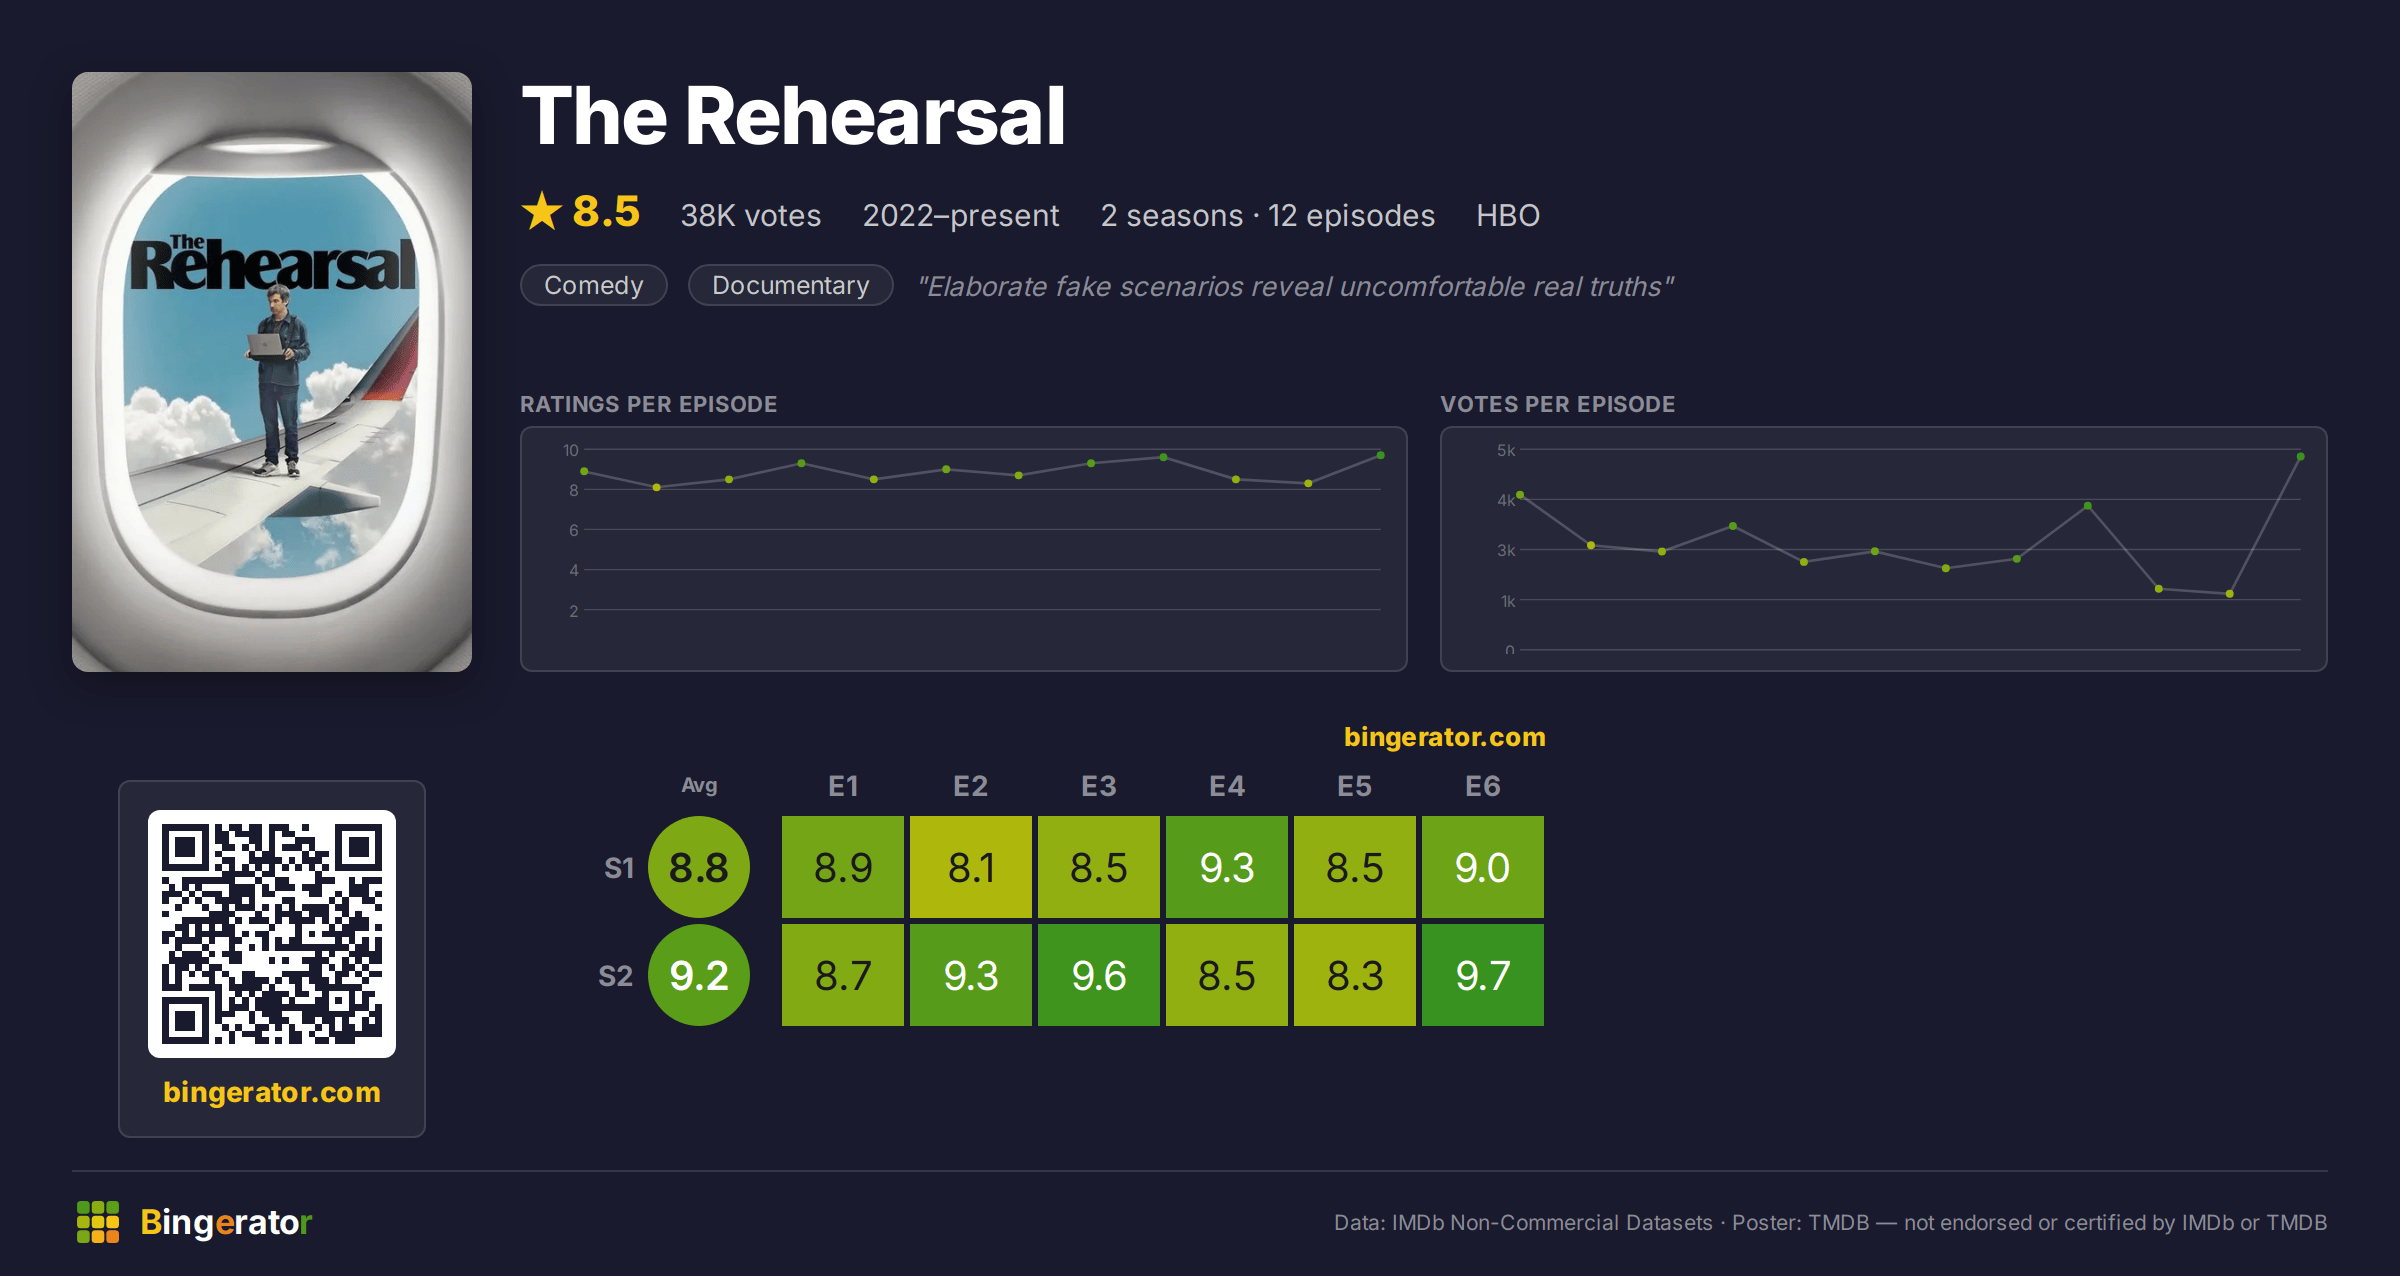Select the Documentary genre tag

(791, 285)
